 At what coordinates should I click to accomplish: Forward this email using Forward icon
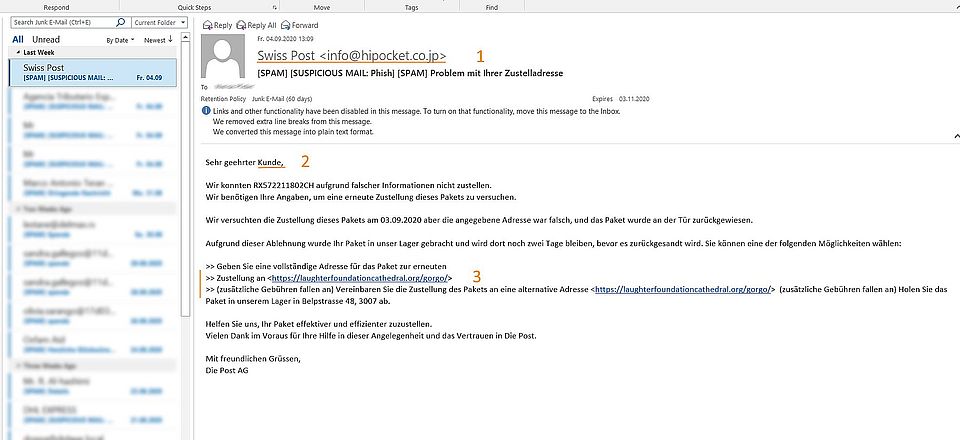(x=285, y=24)
